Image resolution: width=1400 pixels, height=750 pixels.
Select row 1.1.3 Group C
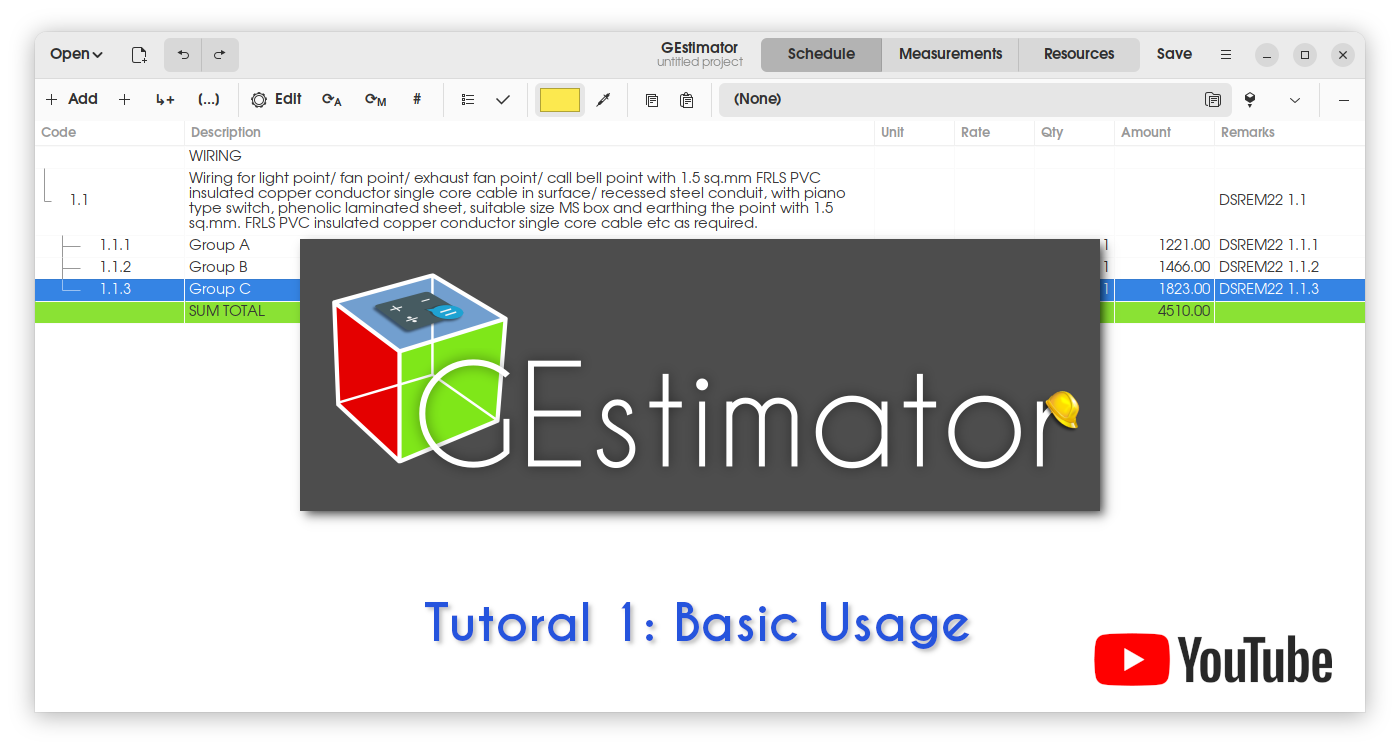pos(700,289)
